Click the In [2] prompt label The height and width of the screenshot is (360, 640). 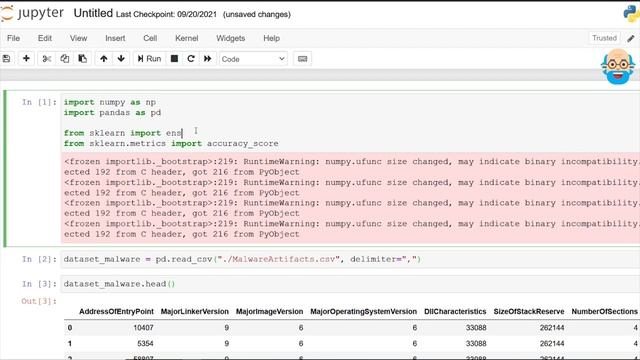pos(39,259)
